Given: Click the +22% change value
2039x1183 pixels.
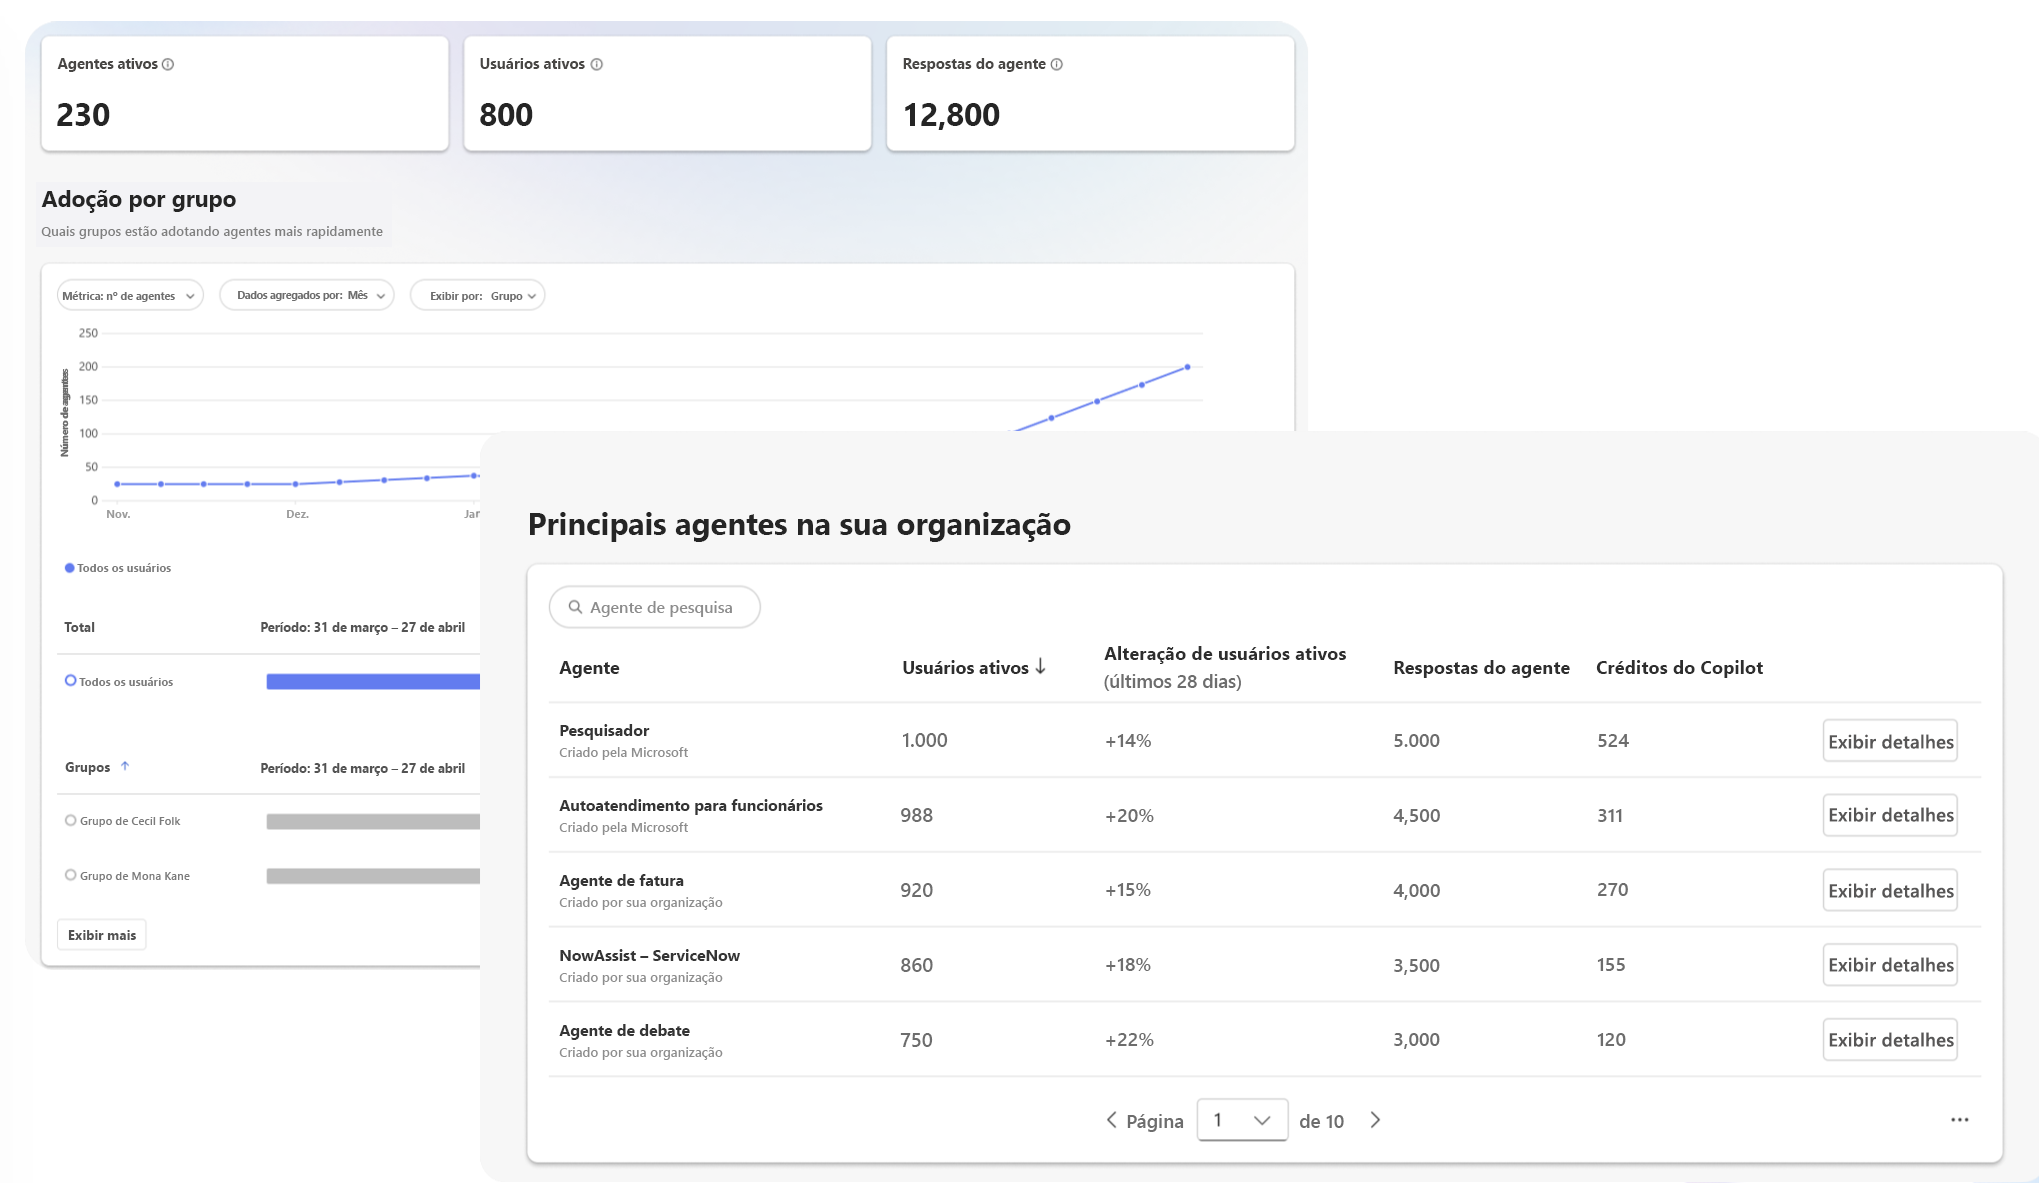Looking at the screenshot, I should pyautogui.click(x=1129, y=1040).
